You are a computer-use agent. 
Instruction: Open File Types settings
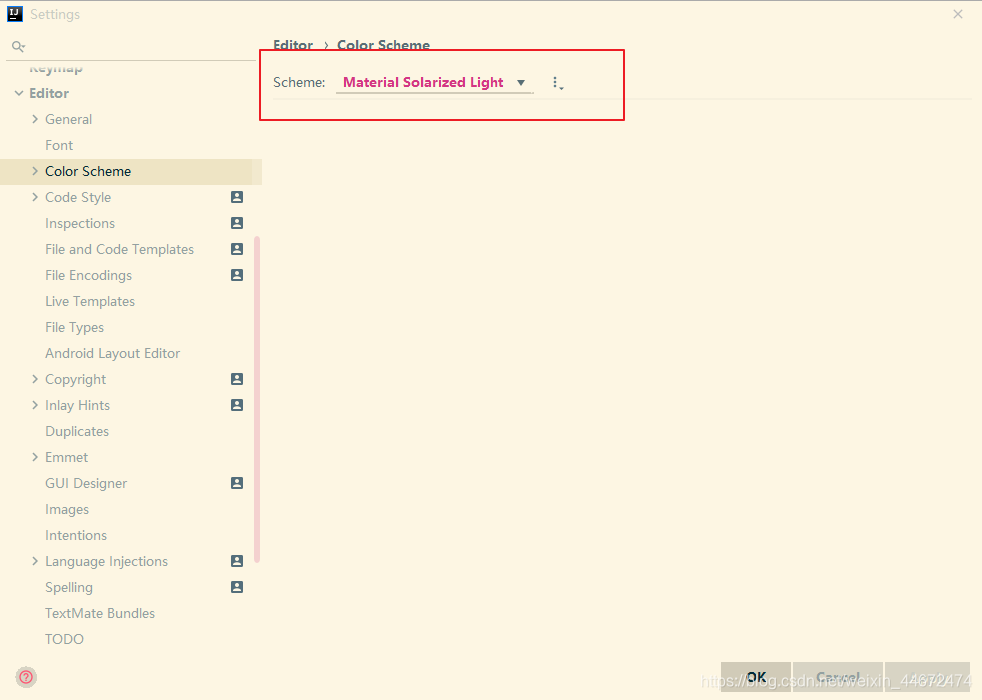(74, 327)
